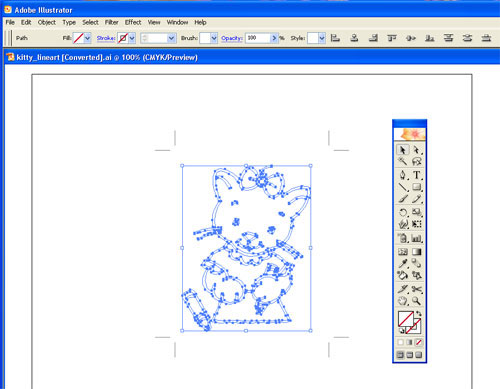
Task: Select the Zoom magnifier tool
Action: pos(417,301)
